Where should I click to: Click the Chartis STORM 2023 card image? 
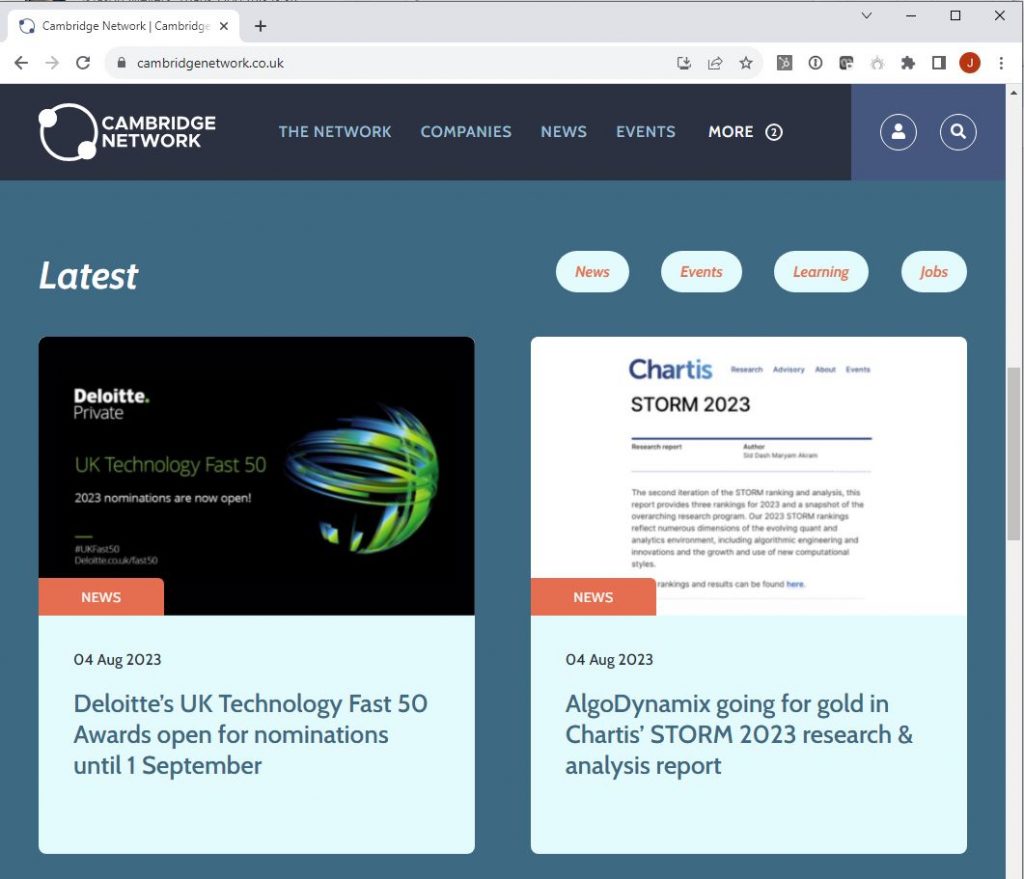(x=748, y=476)
